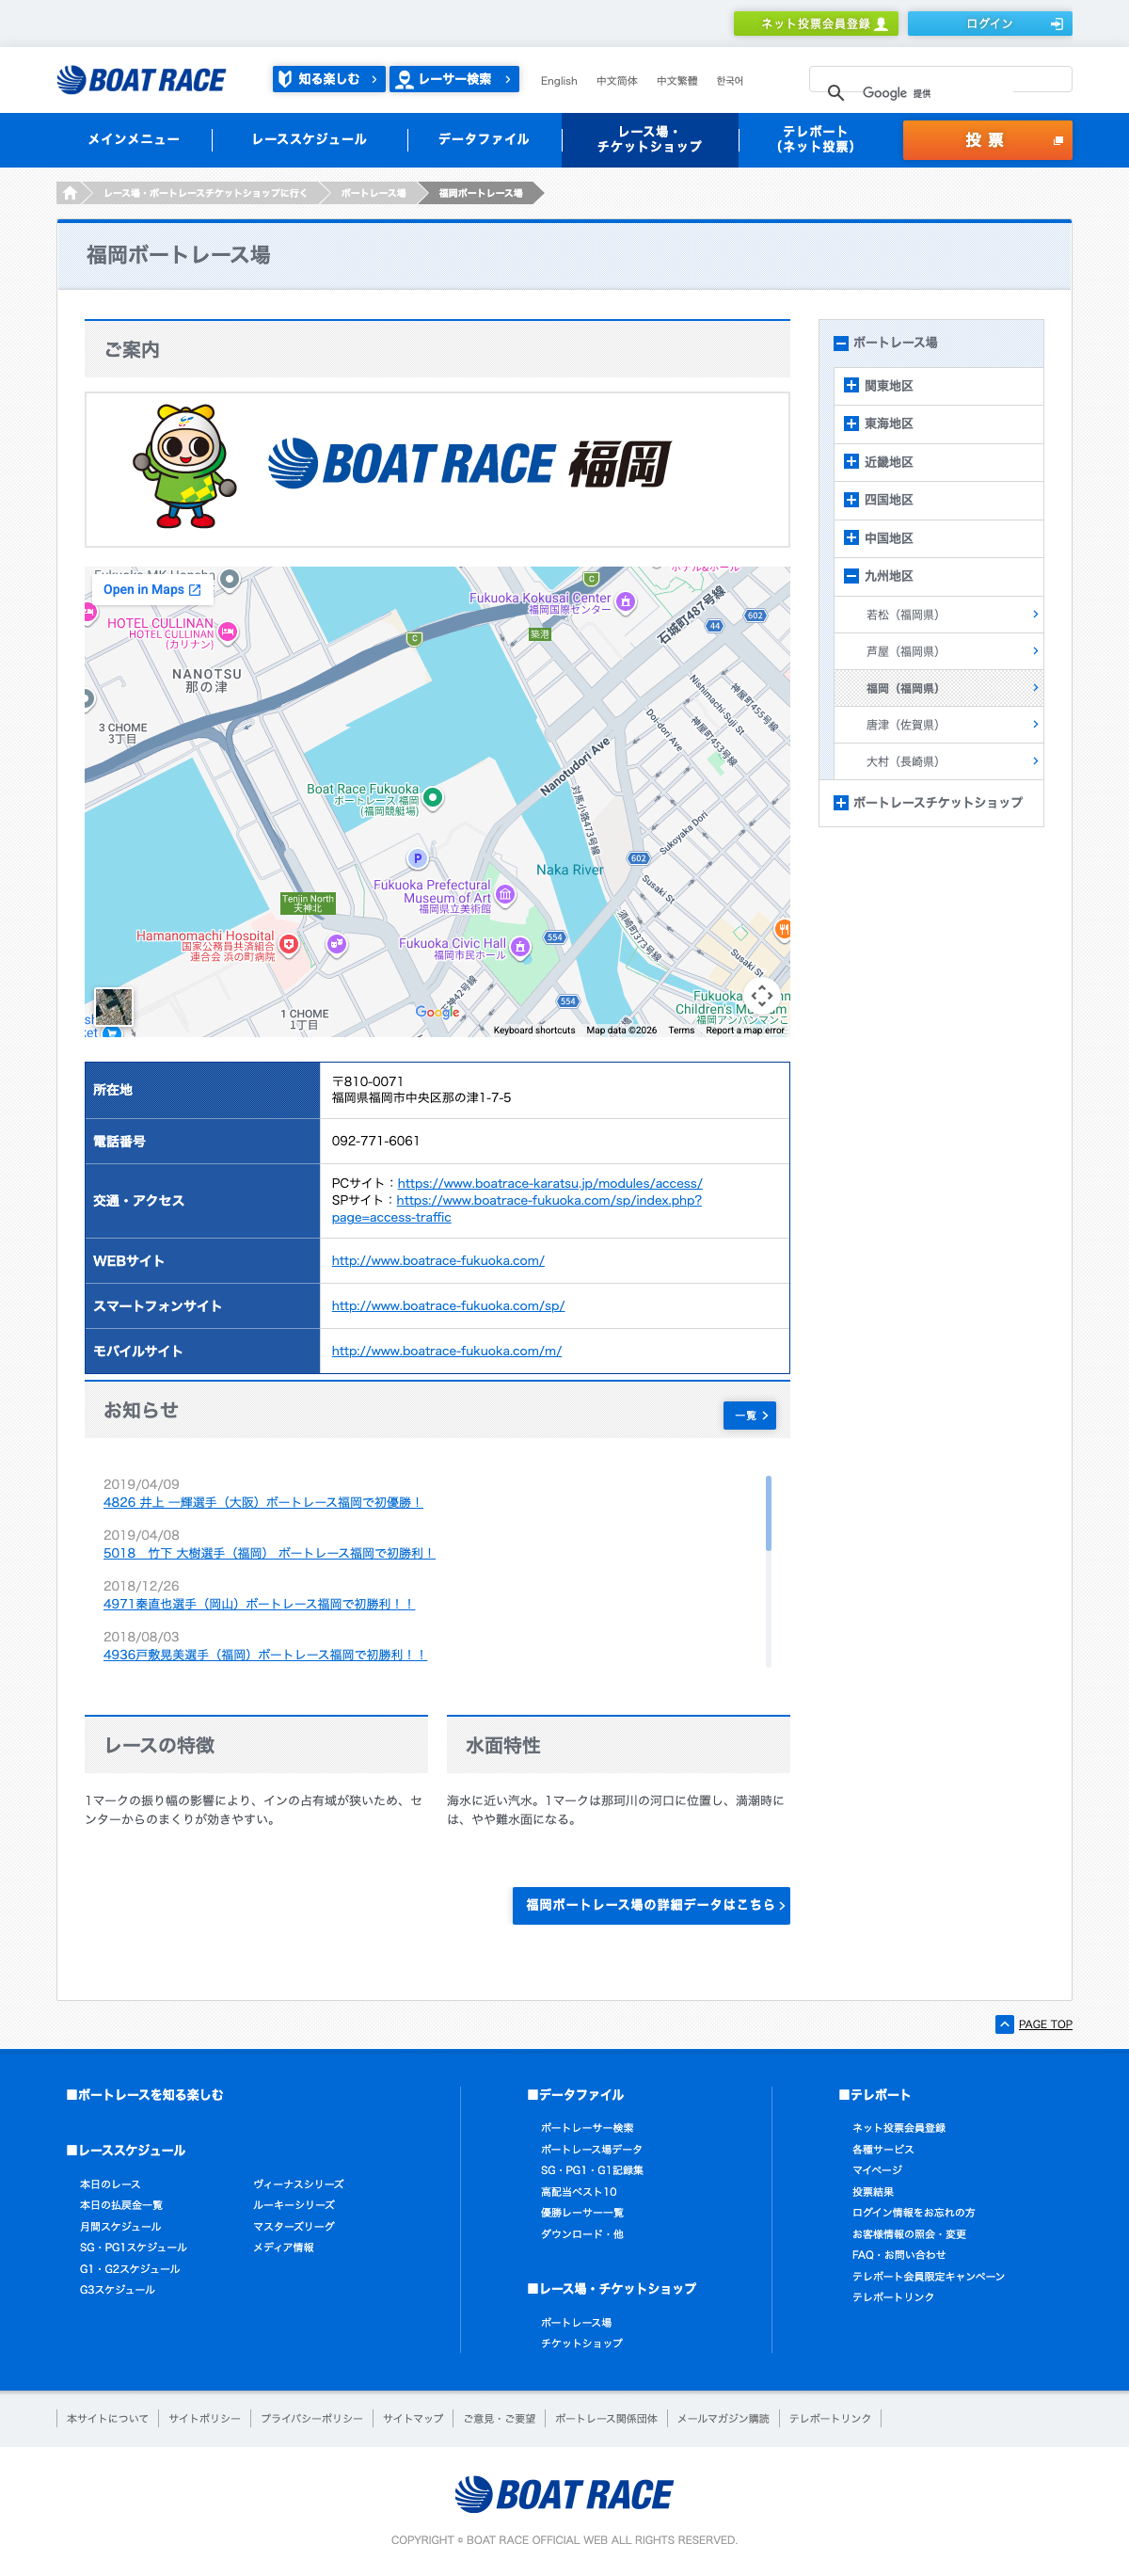Click the Fukuoka Civic Hall map marker
Screen dimensions: 1129x2576
click(x=520, y=946)
